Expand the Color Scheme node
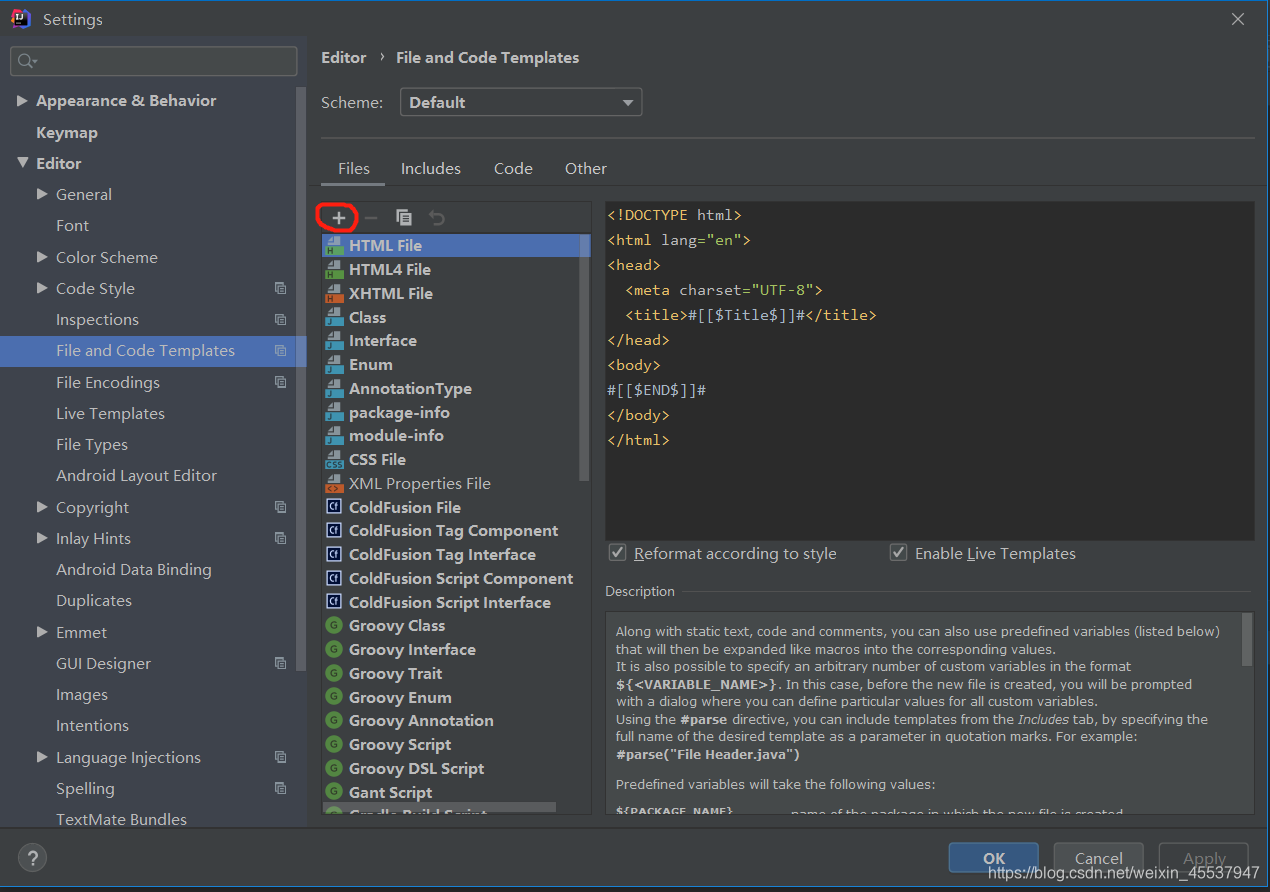1270x892 pixels. (42, 257)
